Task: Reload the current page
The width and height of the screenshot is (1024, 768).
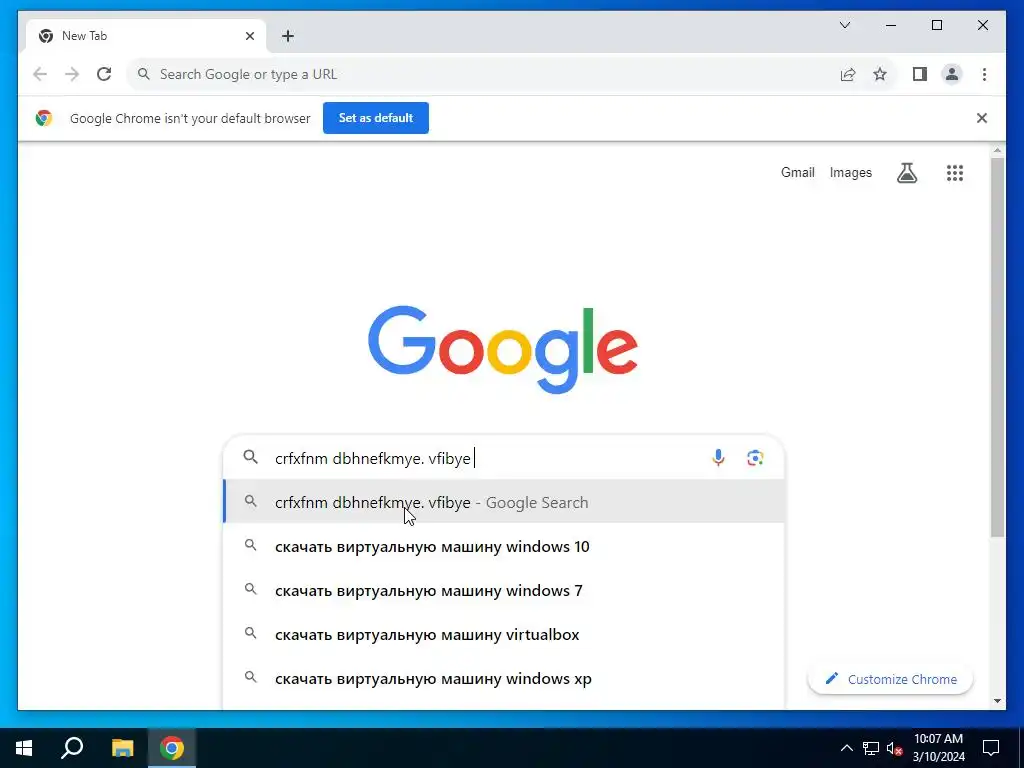Action: click(104, 74)
